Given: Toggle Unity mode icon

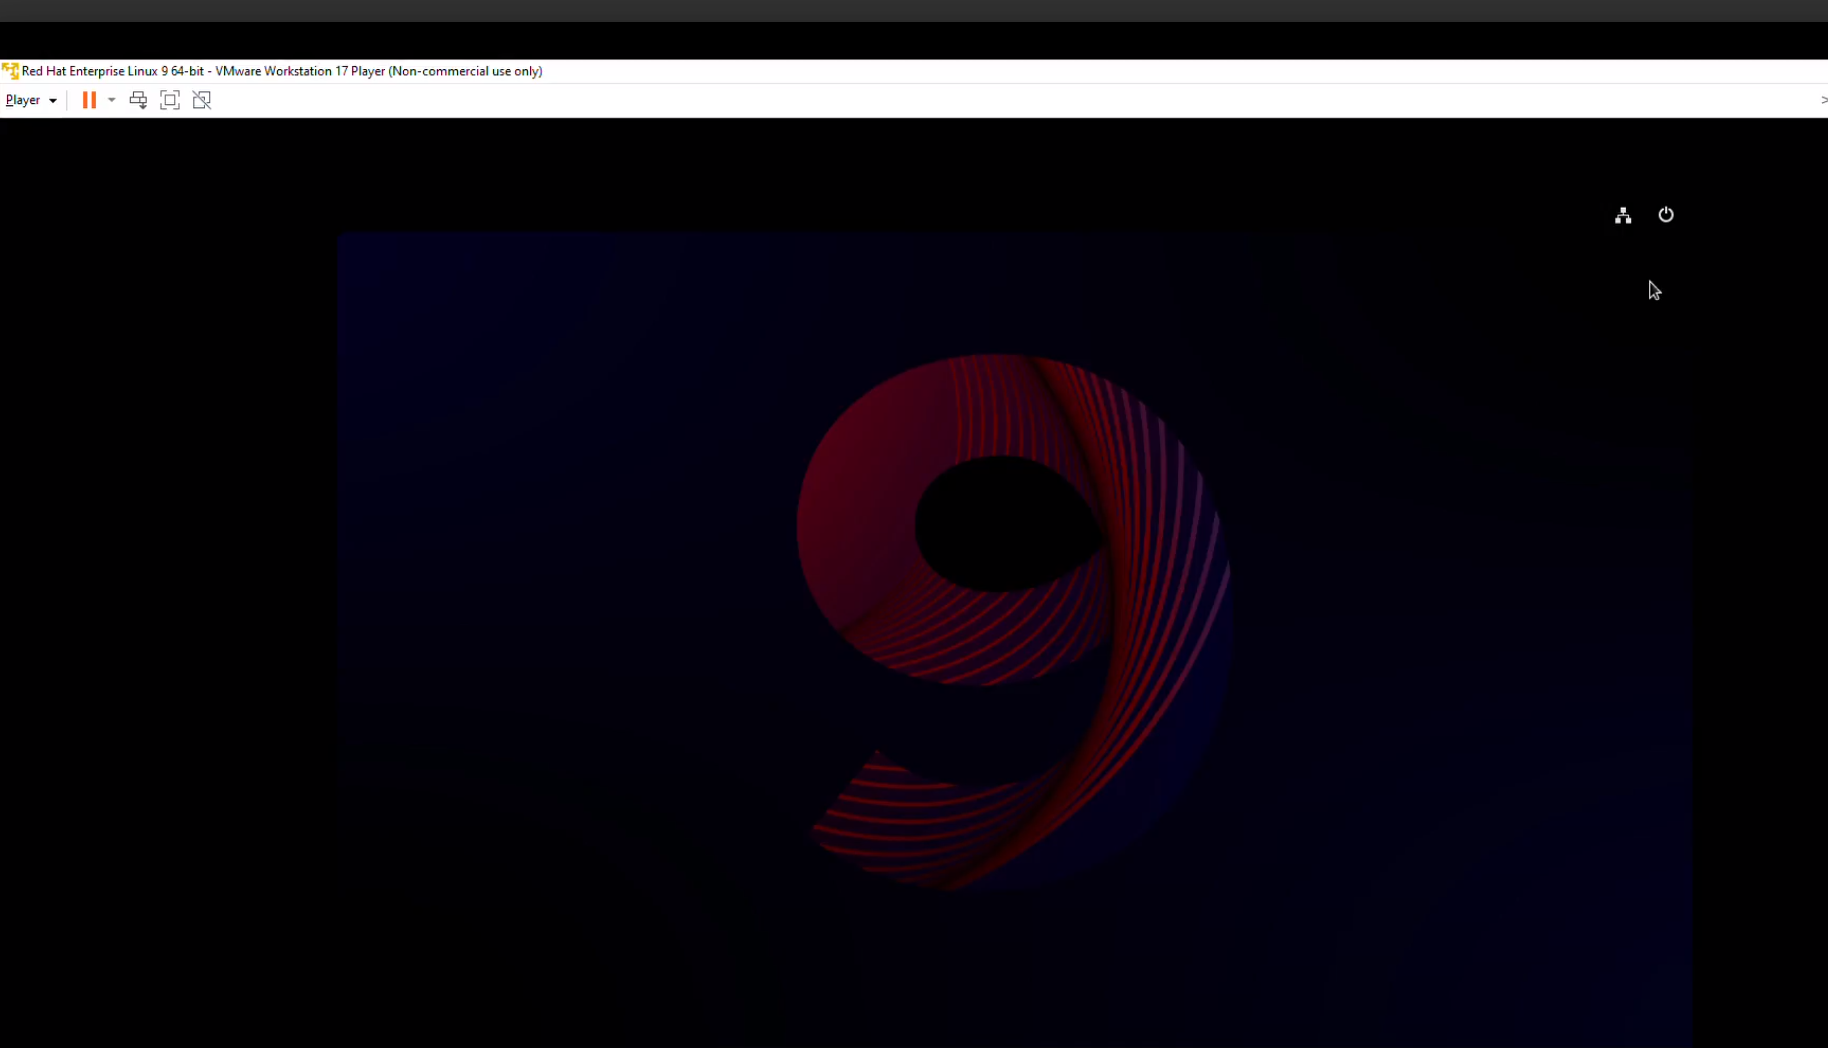Looking at the screenshot, I should click(202, 100).
